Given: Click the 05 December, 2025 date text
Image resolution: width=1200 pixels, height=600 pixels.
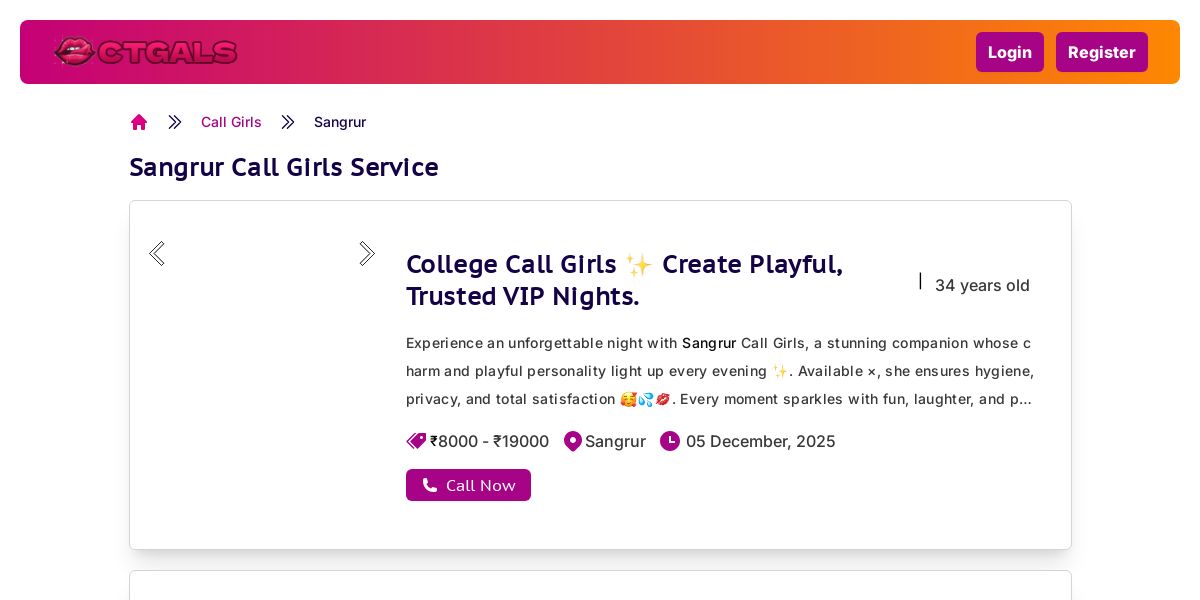Looking at the screenshot, I should point(760,441).
